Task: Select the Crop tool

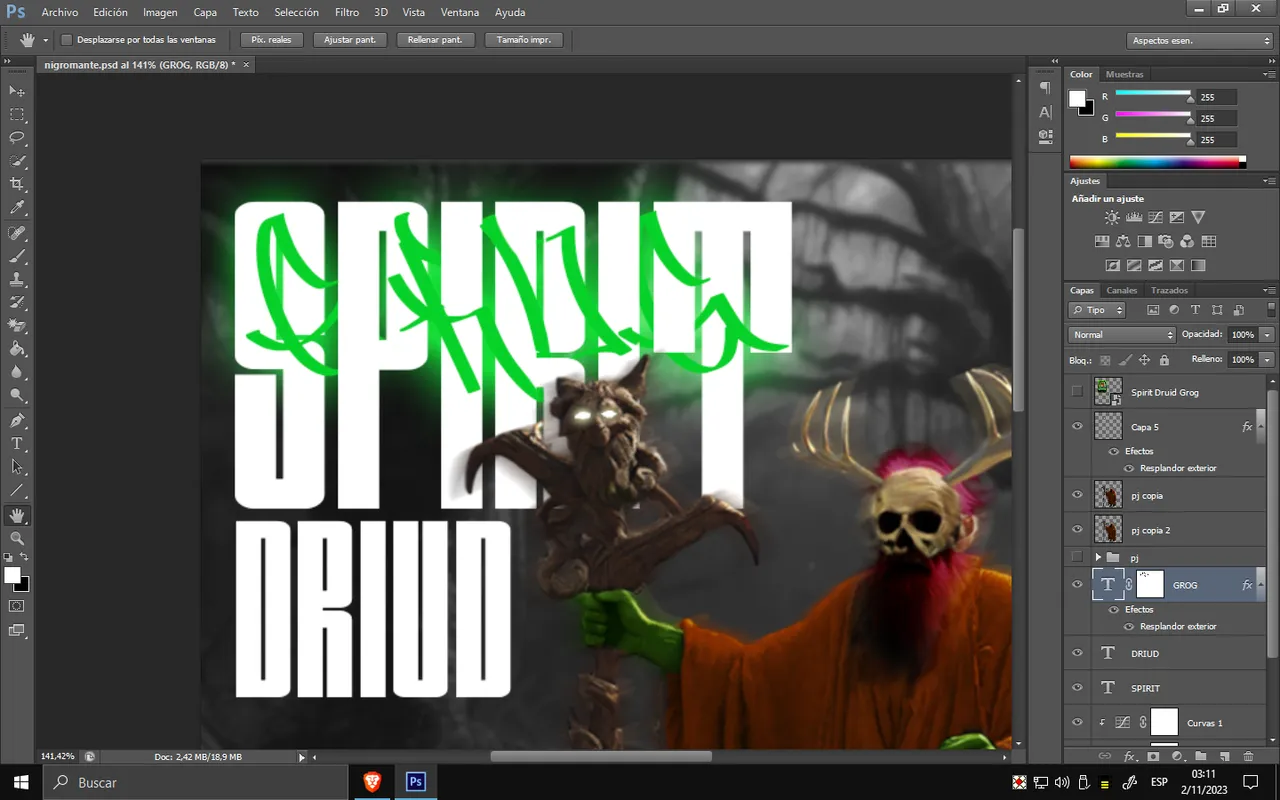Action: (x=17, y=185)
